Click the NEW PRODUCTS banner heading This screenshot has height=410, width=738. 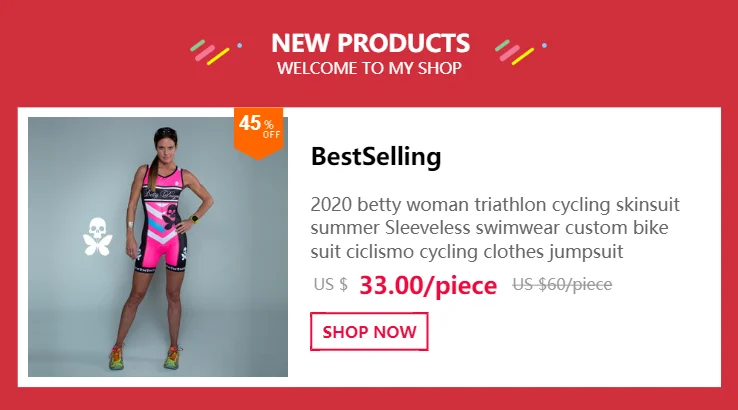click(x=370, y=43)
